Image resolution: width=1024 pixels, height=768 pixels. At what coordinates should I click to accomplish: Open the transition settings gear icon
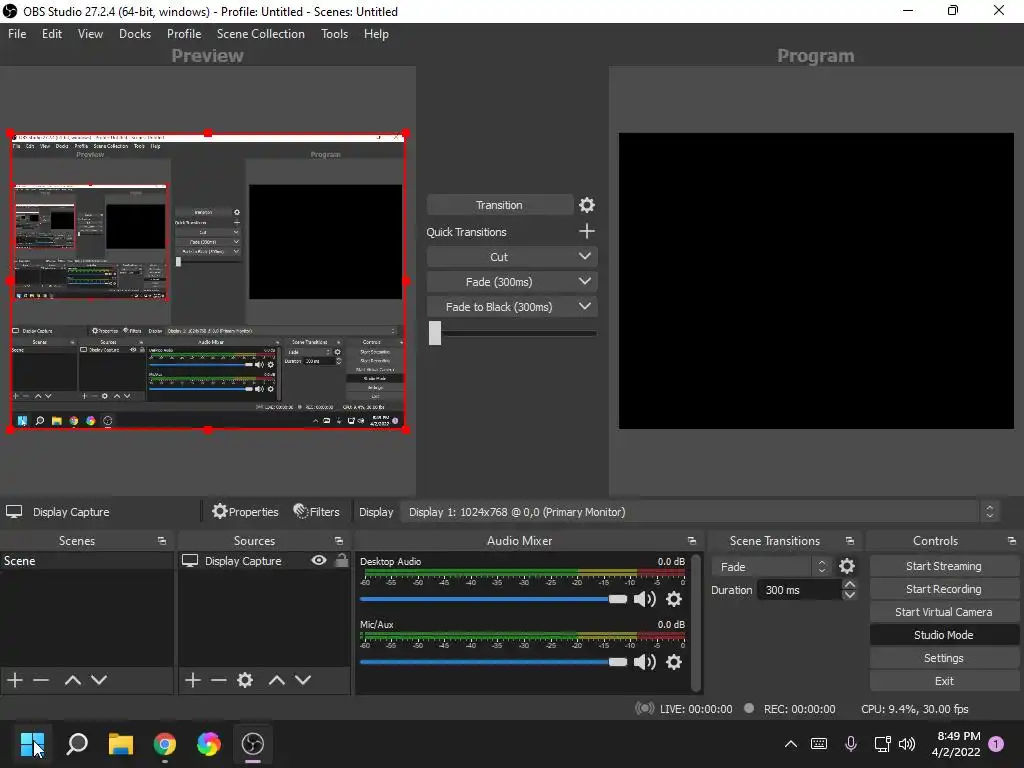(586, 205)
